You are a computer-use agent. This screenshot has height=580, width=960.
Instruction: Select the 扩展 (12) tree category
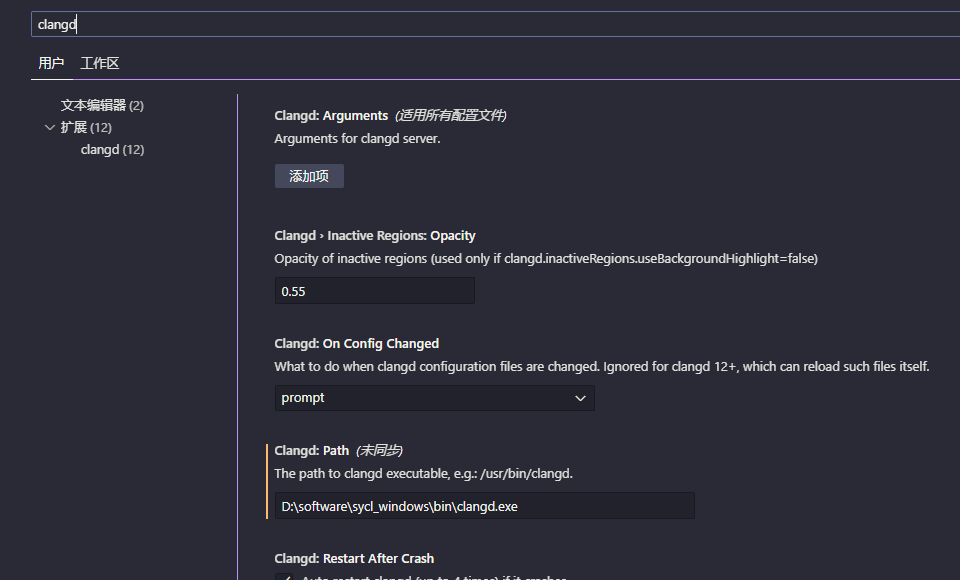tap(86, 127)
